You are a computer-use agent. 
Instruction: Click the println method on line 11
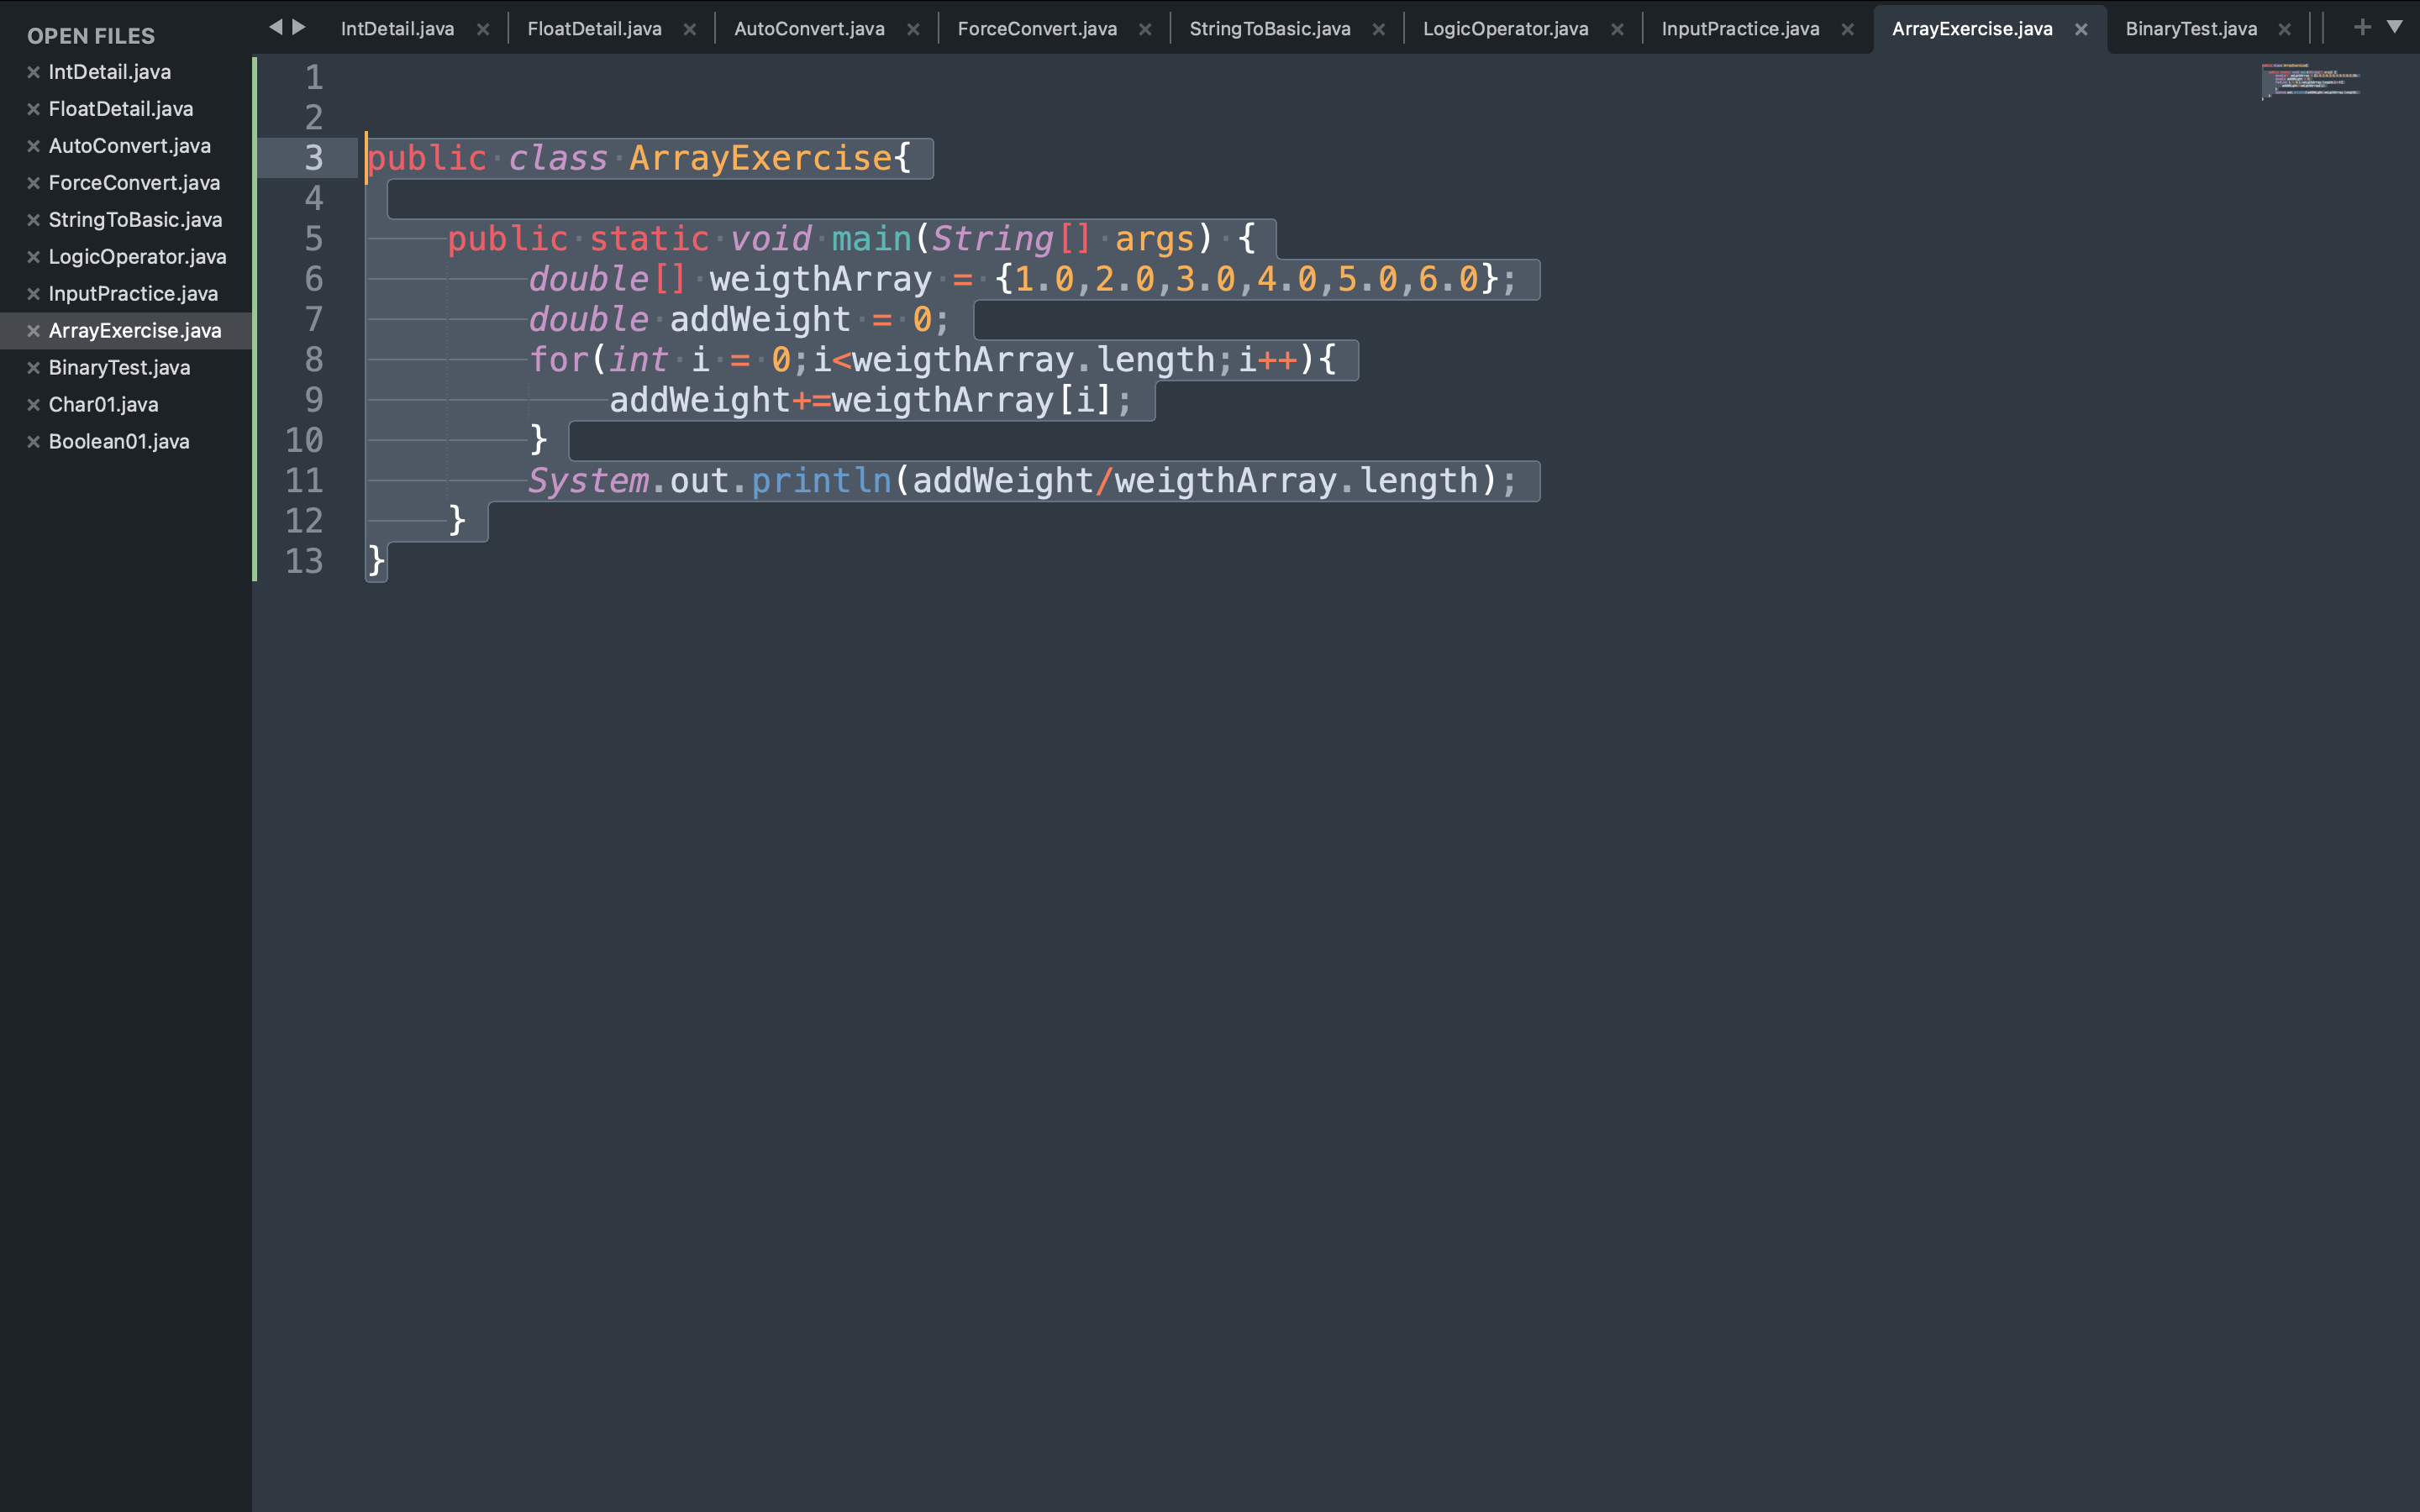click(x=820, y=481)
